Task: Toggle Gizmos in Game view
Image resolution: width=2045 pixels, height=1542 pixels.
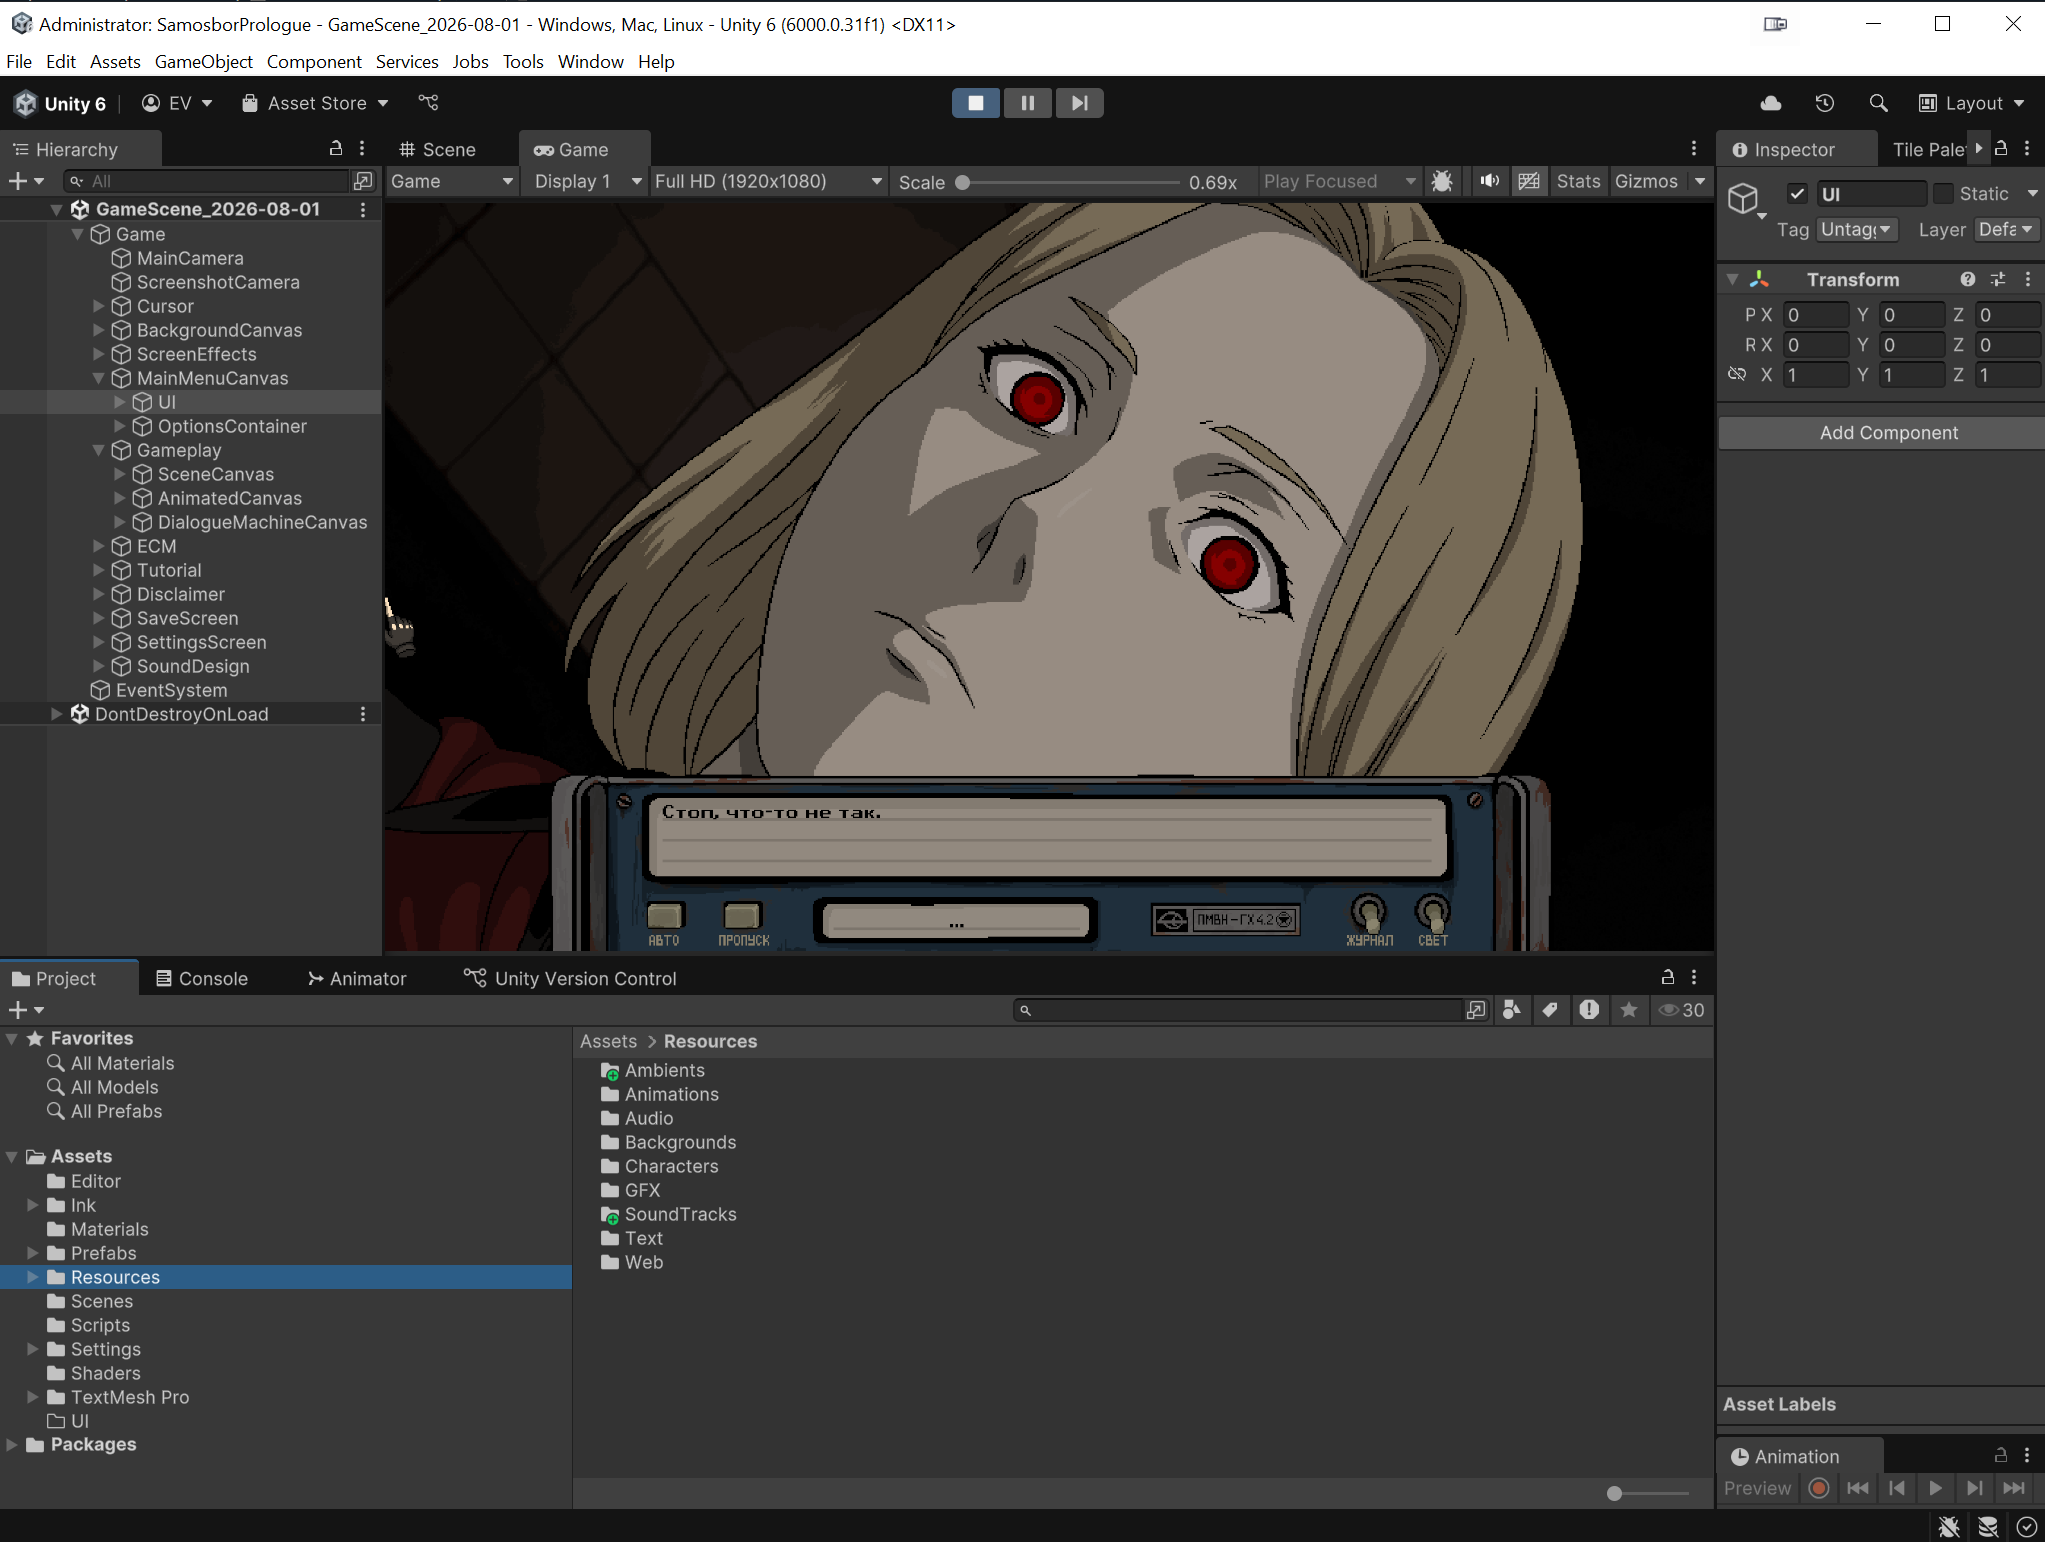Action: (x=1646, y=181)
